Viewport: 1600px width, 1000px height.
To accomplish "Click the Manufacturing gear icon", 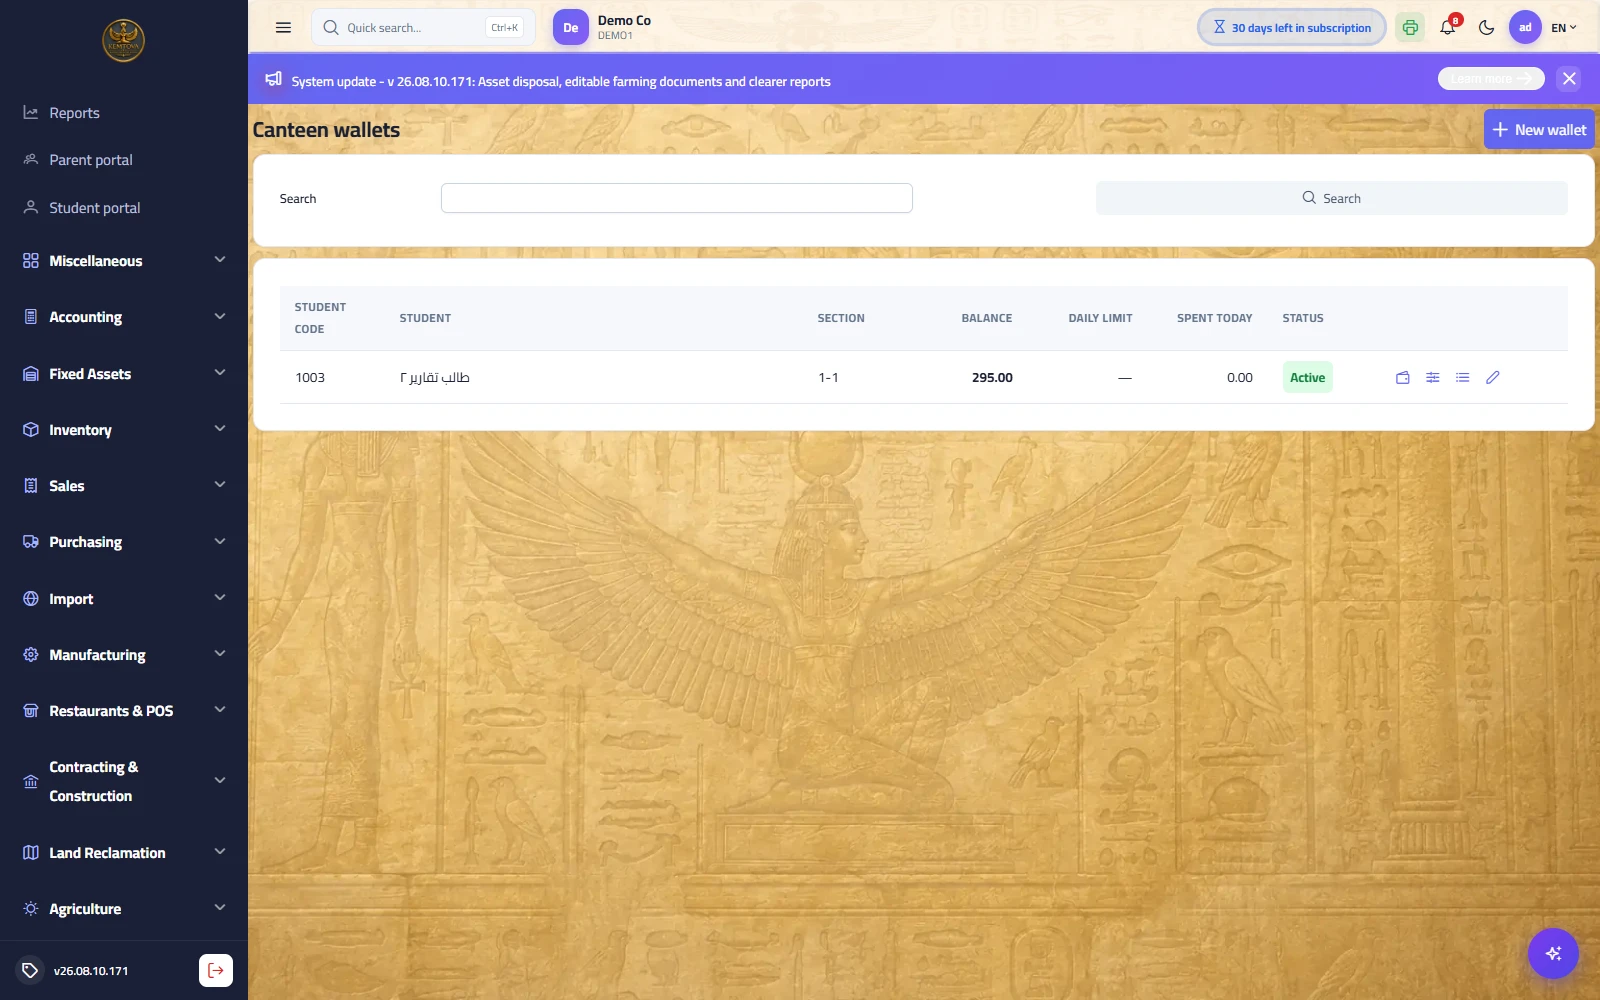I will click(x=31, y=655).
